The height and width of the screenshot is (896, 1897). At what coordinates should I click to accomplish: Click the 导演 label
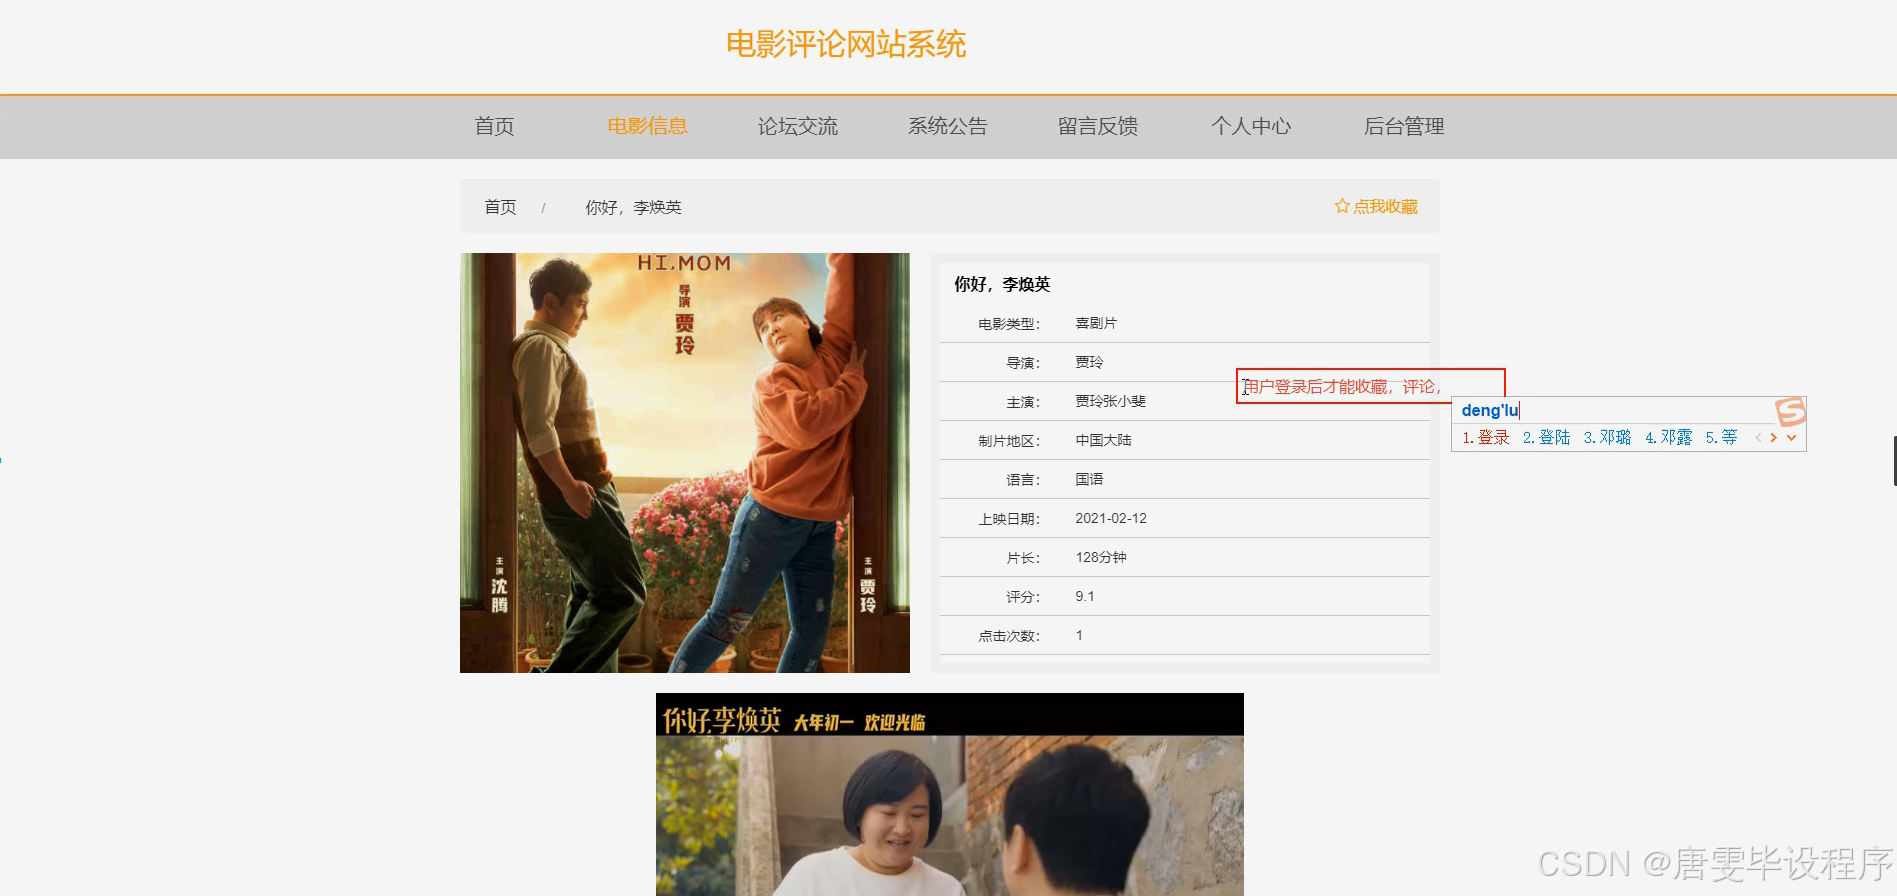(1023, 363)
